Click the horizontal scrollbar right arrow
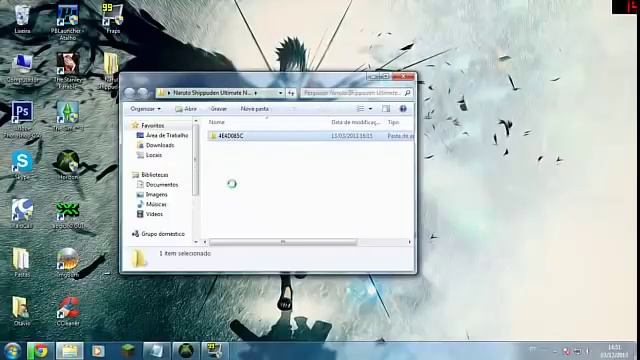 click(x=409, y=242)
